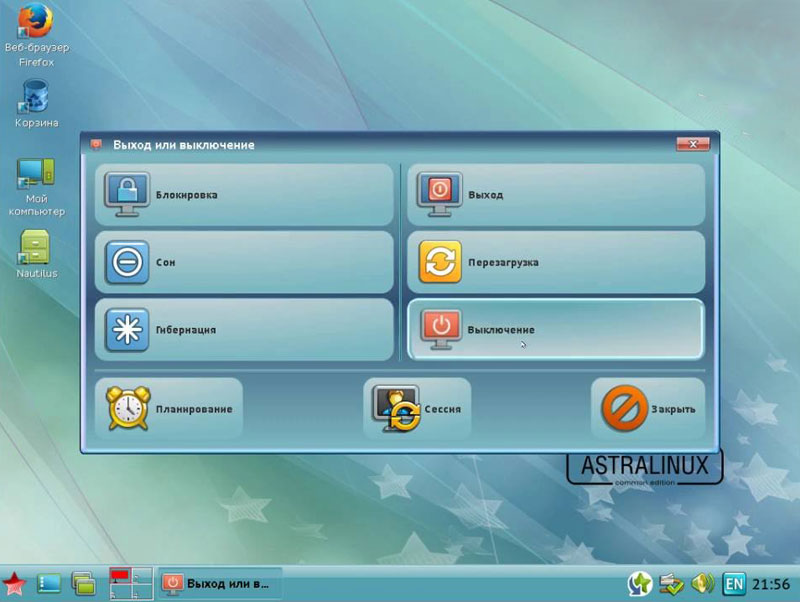Open the Сессия session option

click(420, 407)
